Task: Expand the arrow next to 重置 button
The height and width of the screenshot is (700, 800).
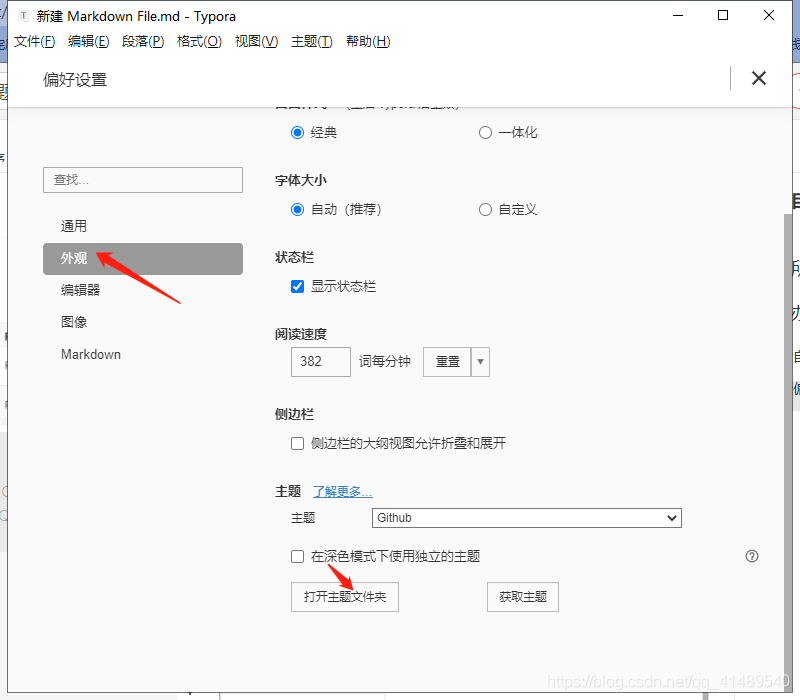Action: 480,362
